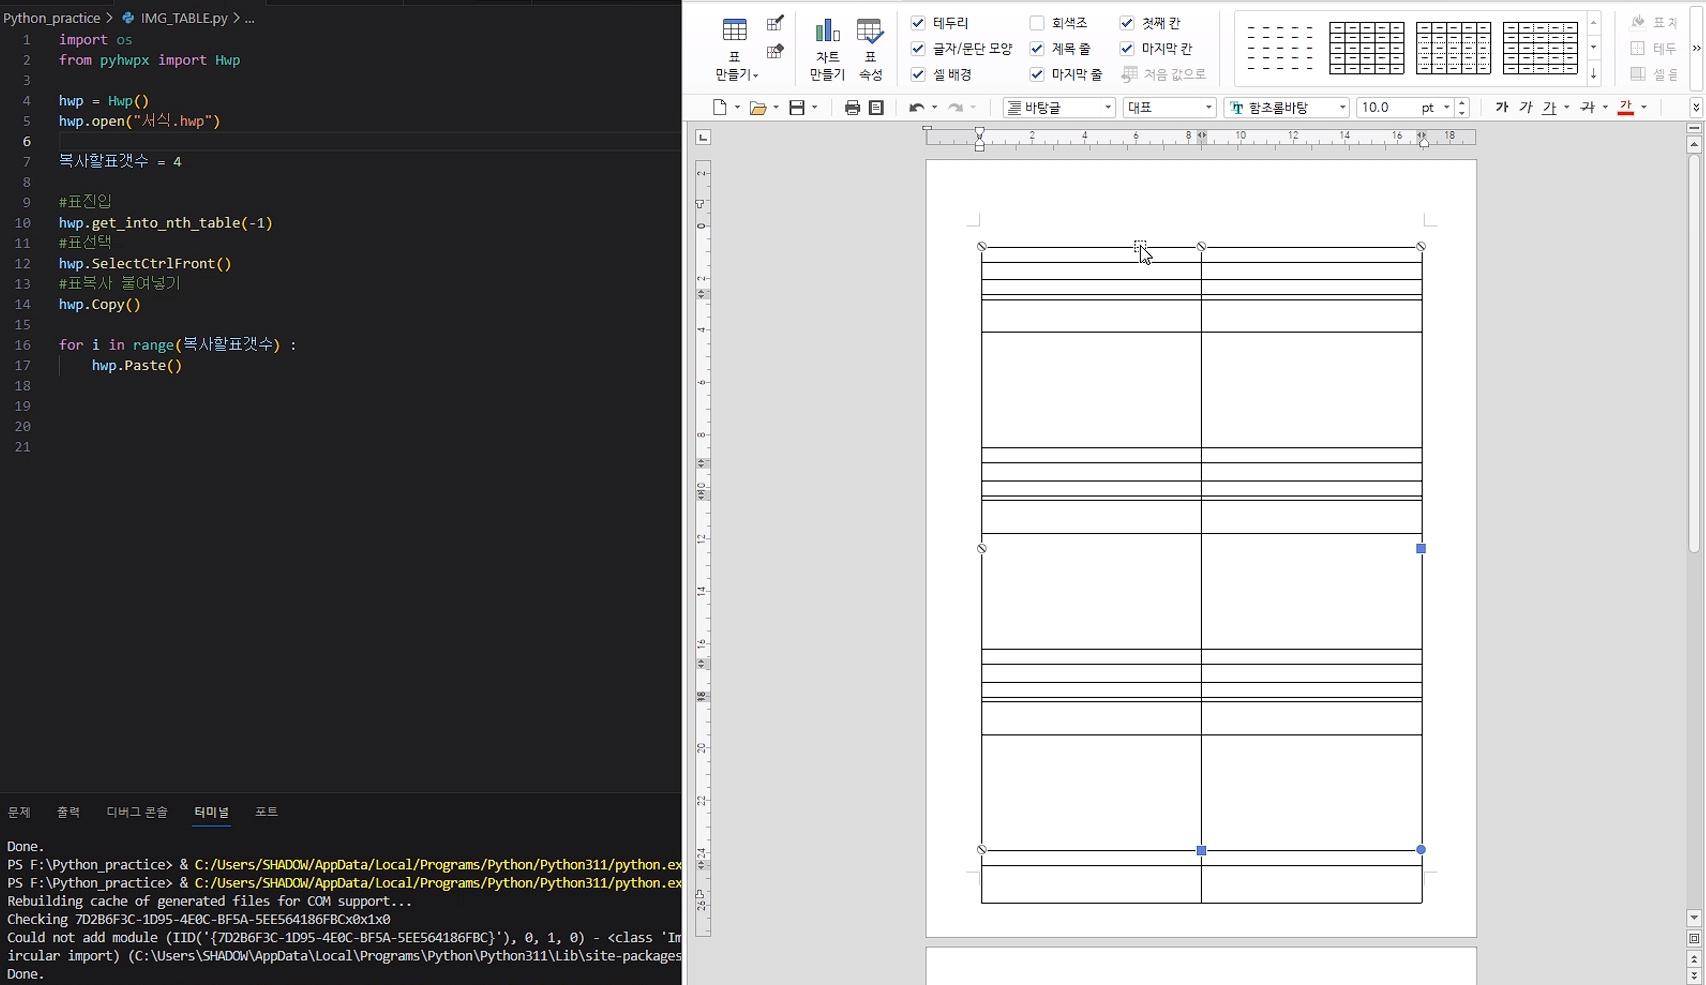Select the dashed-only table style thumbnail
Screen dimensions: 1706x985
point(1280,48)
